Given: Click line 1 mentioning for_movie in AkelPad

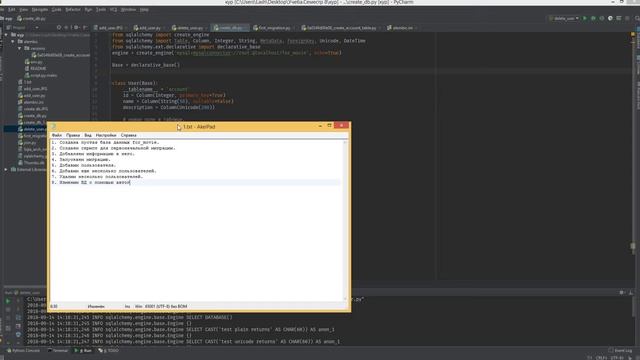Looking at the screenshot, I should tap(105, 142).
